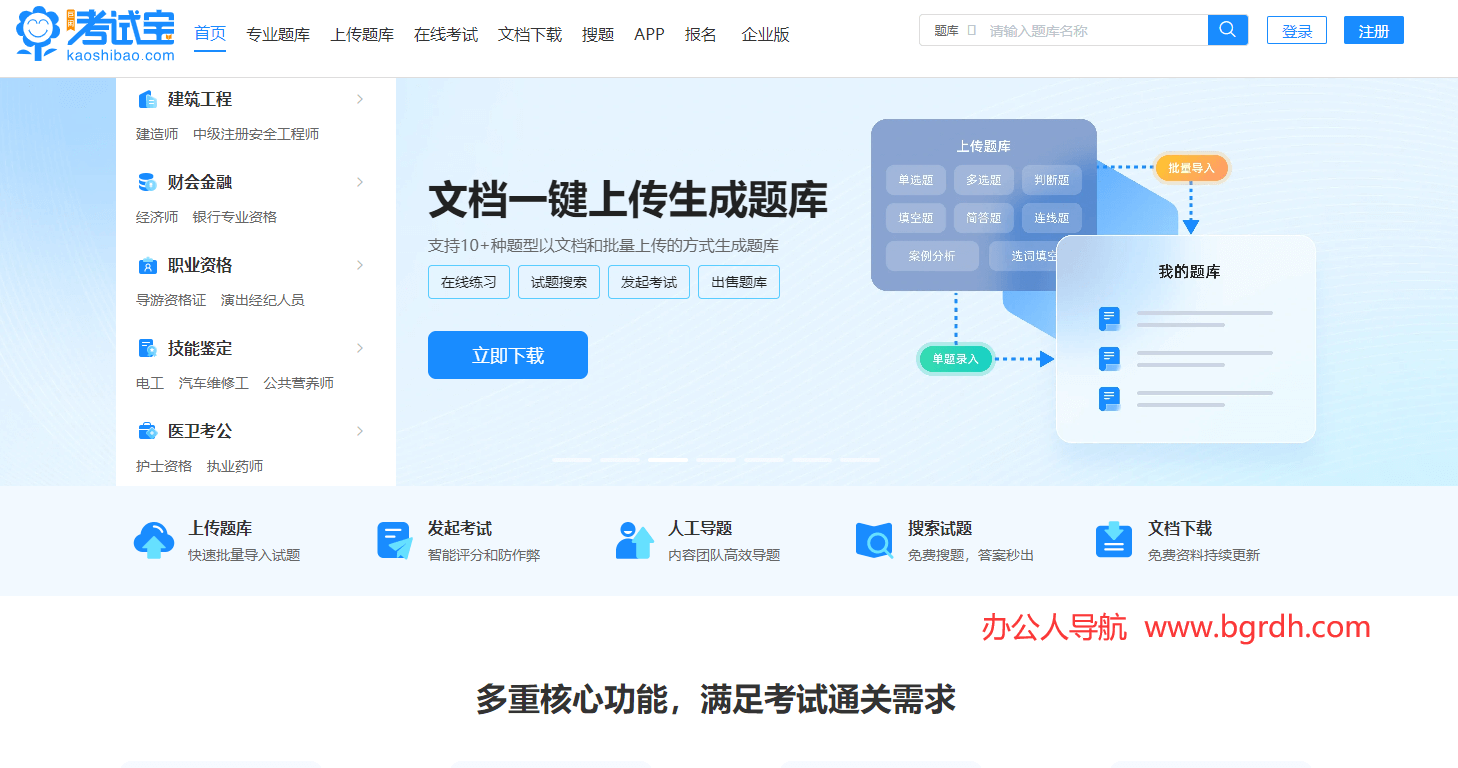Expand the 医卫考公 category chevron
Viewport: 1458px width, 768px height.
(x=360, y=430)
